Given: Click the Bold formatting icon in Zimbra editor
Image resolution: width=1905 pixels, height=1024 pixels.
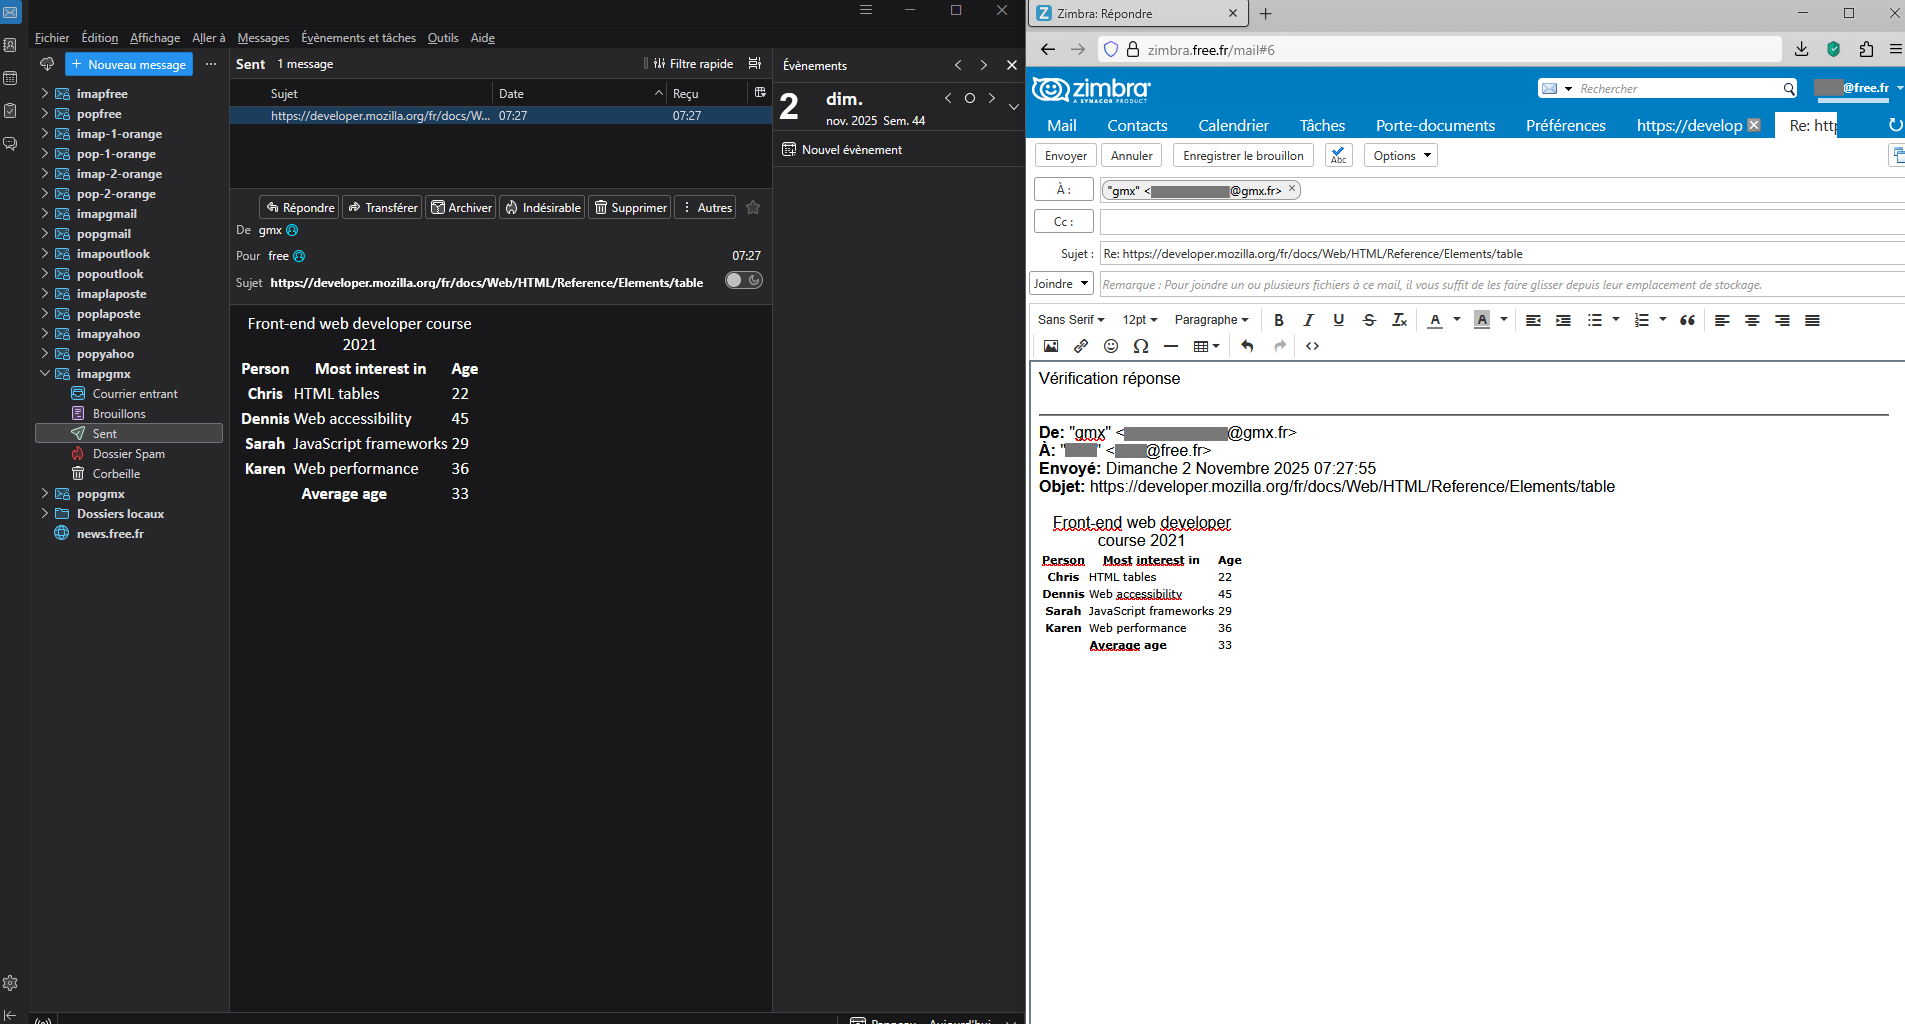Looking at the screenshot, I should [1278, 320].
